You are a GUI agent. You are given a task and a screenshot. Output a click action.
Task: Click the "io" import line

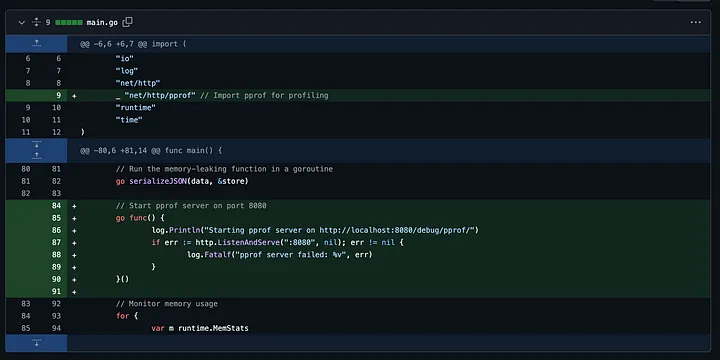pos(124,58)
